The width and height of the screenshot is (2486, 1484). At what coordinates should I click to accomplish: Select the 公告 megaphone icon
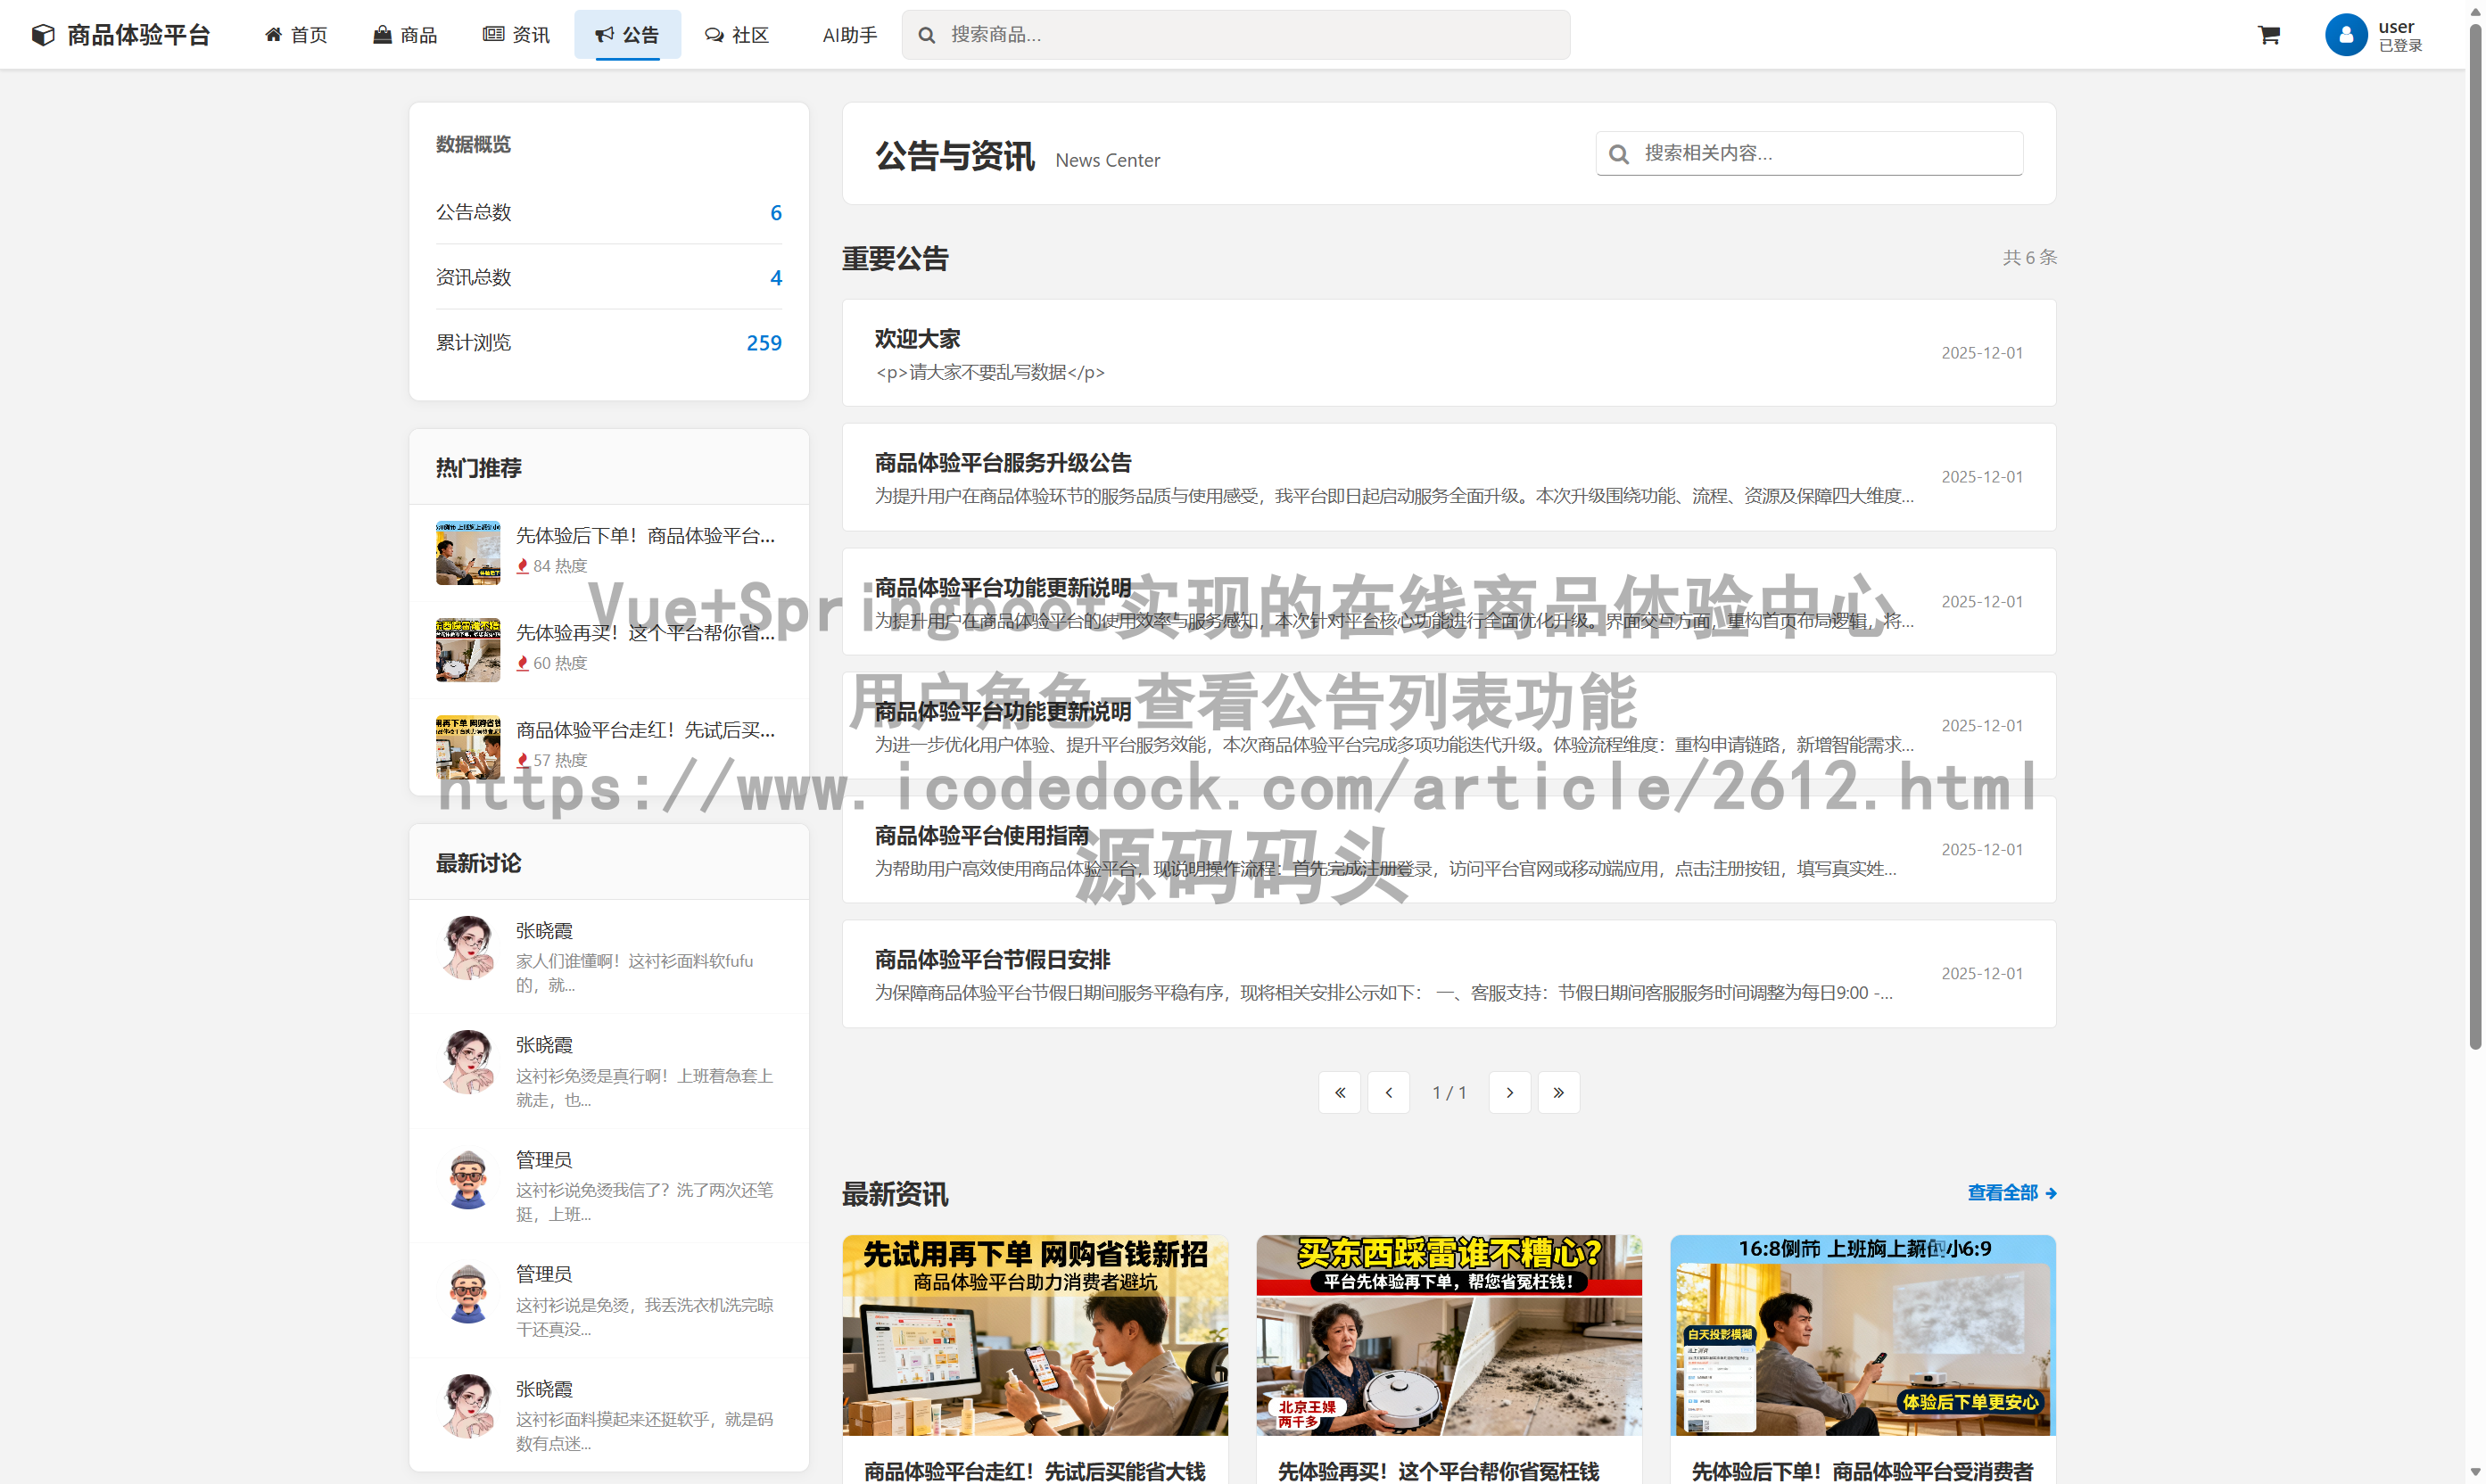604,34
